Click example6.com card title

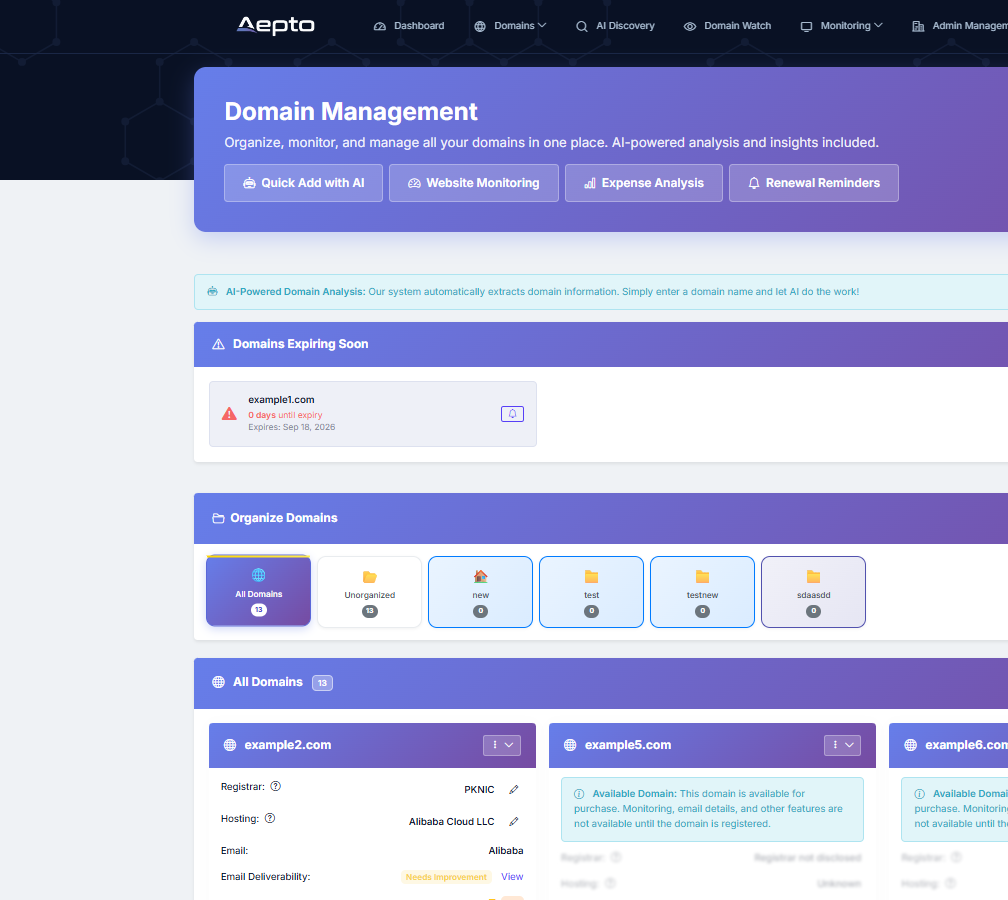click(x=966, y=745)
